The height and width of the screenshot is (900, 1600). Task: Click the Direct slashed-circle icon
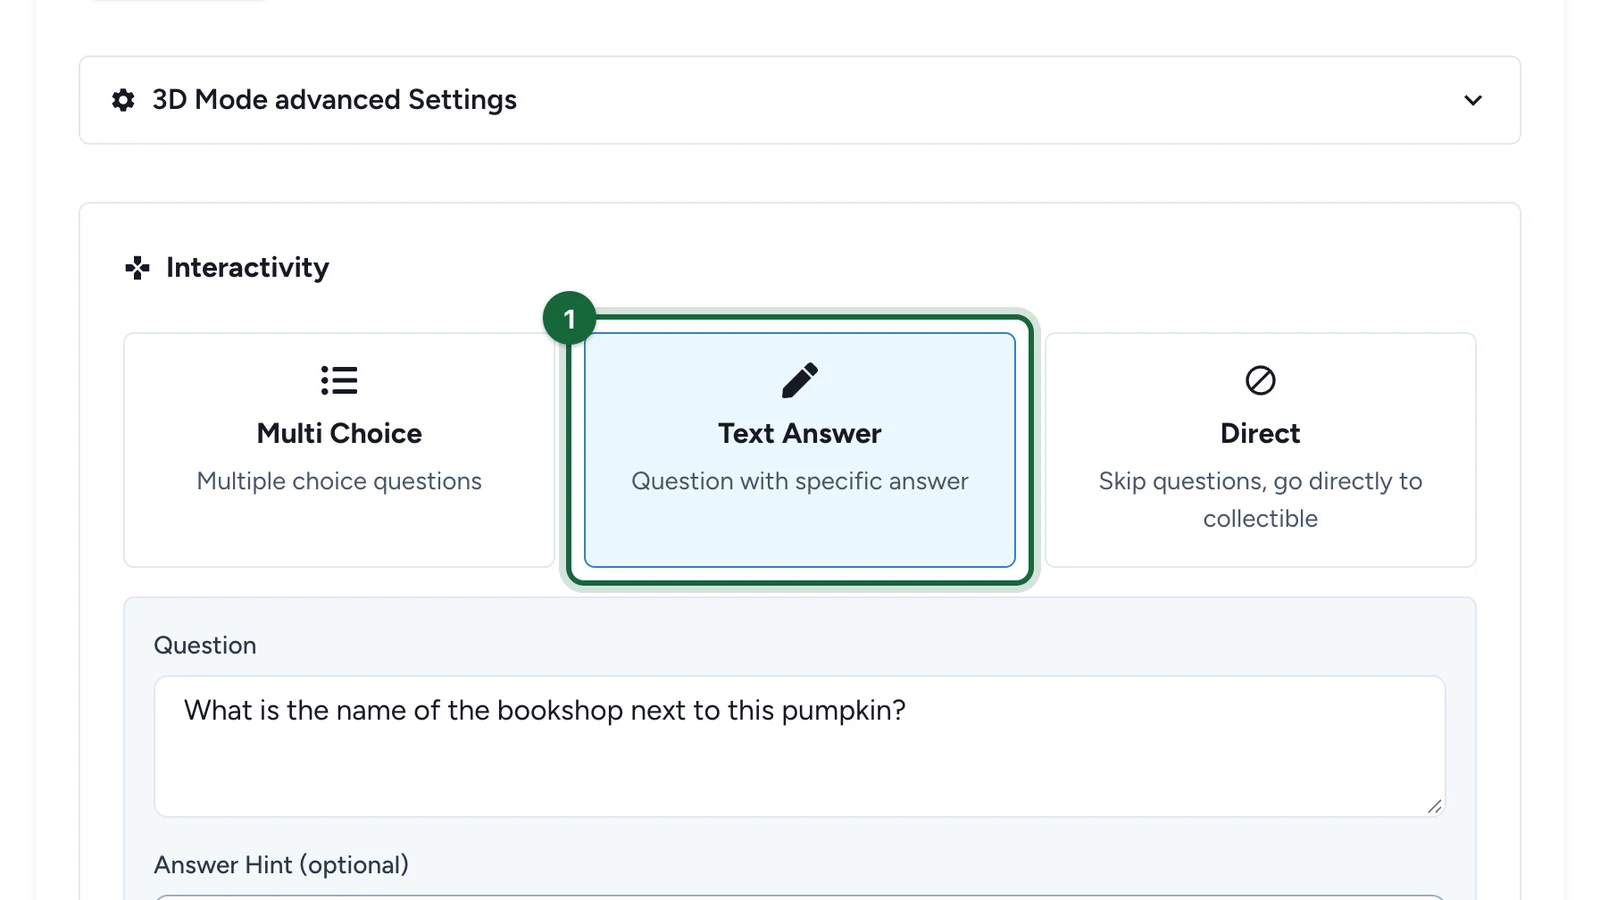(1260, 380)
